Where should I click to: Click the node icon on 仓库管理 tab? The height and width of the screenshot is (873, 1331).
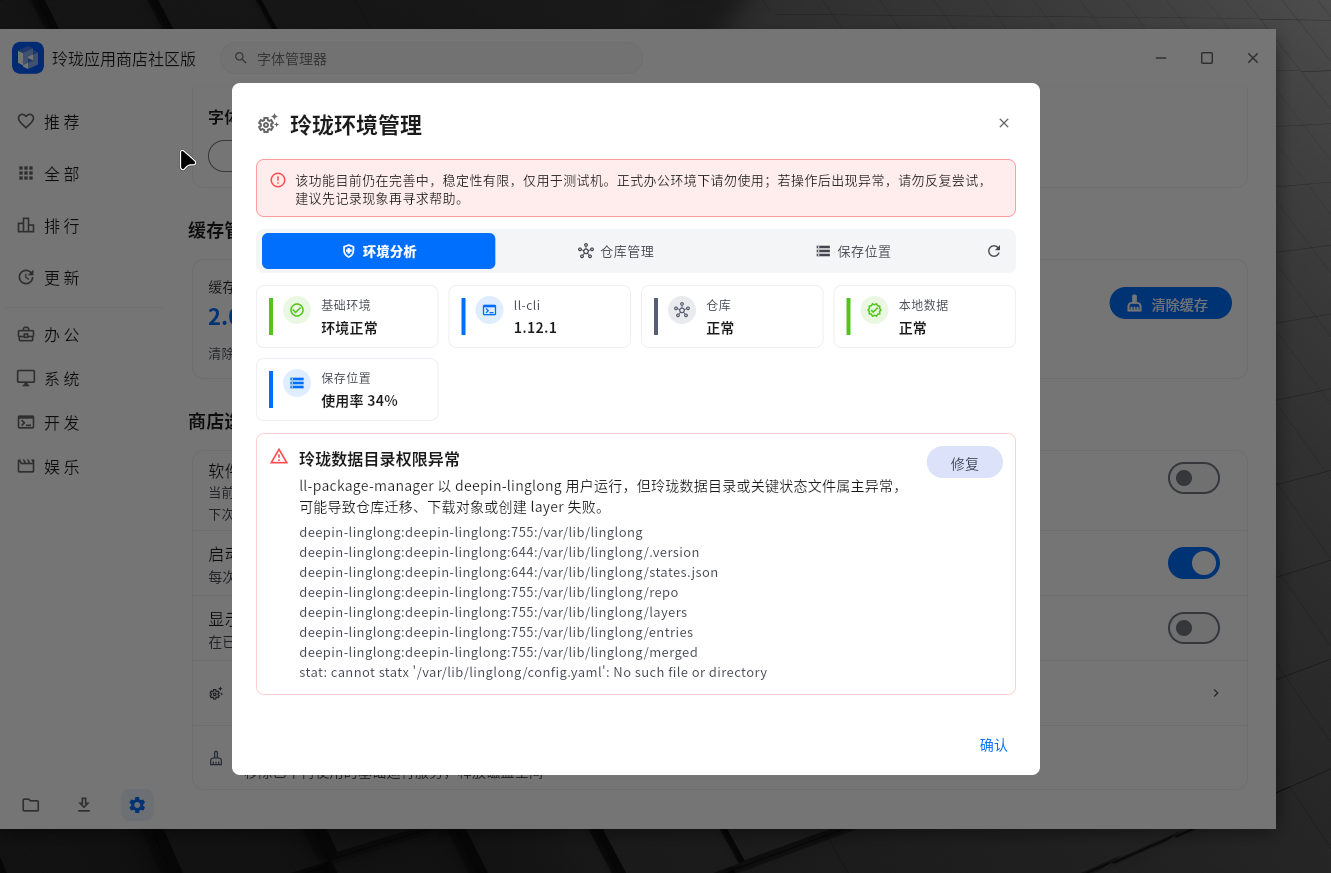(586, 251)
